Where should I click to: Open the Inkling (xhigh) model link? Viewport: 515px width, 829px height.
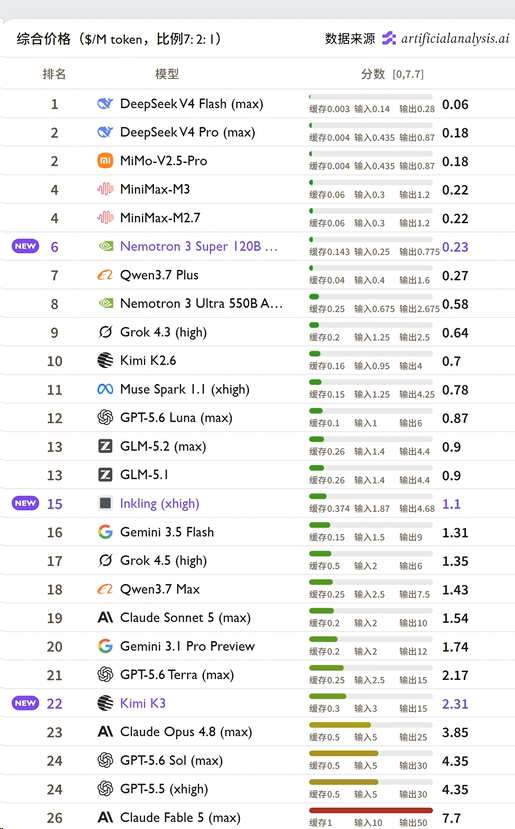pos(159,504)
